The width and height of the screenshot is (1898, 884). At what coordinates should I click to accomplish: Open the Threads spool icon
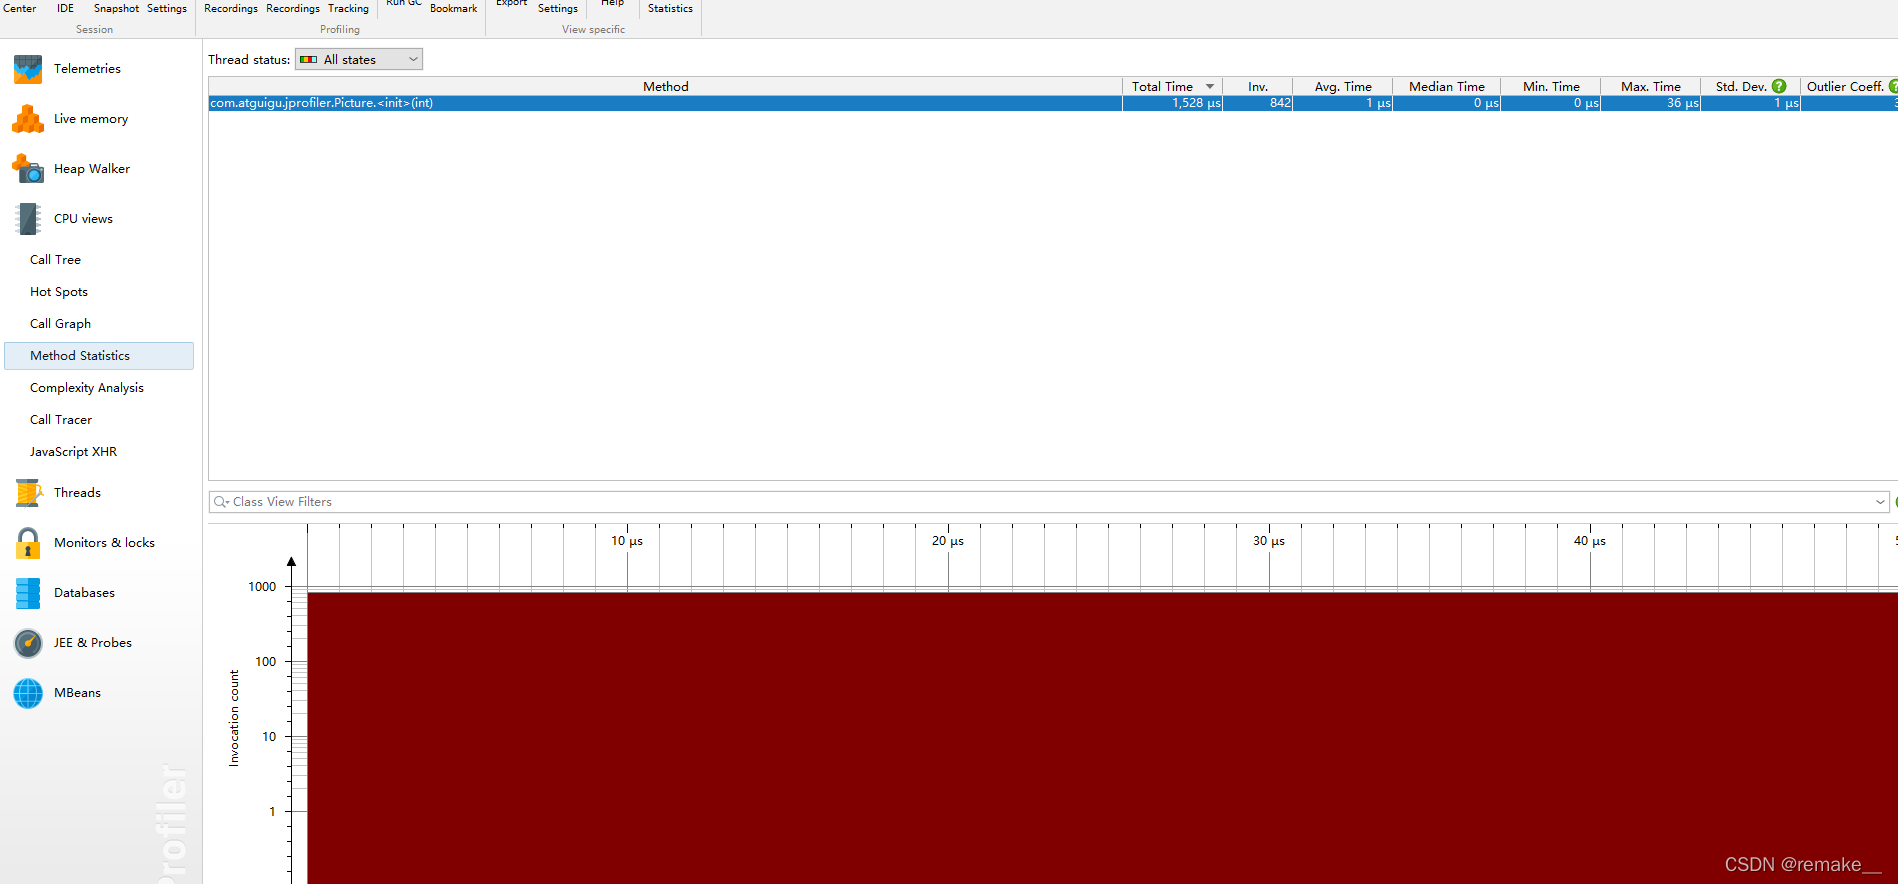pyautogui.click(x=28, y=493)
